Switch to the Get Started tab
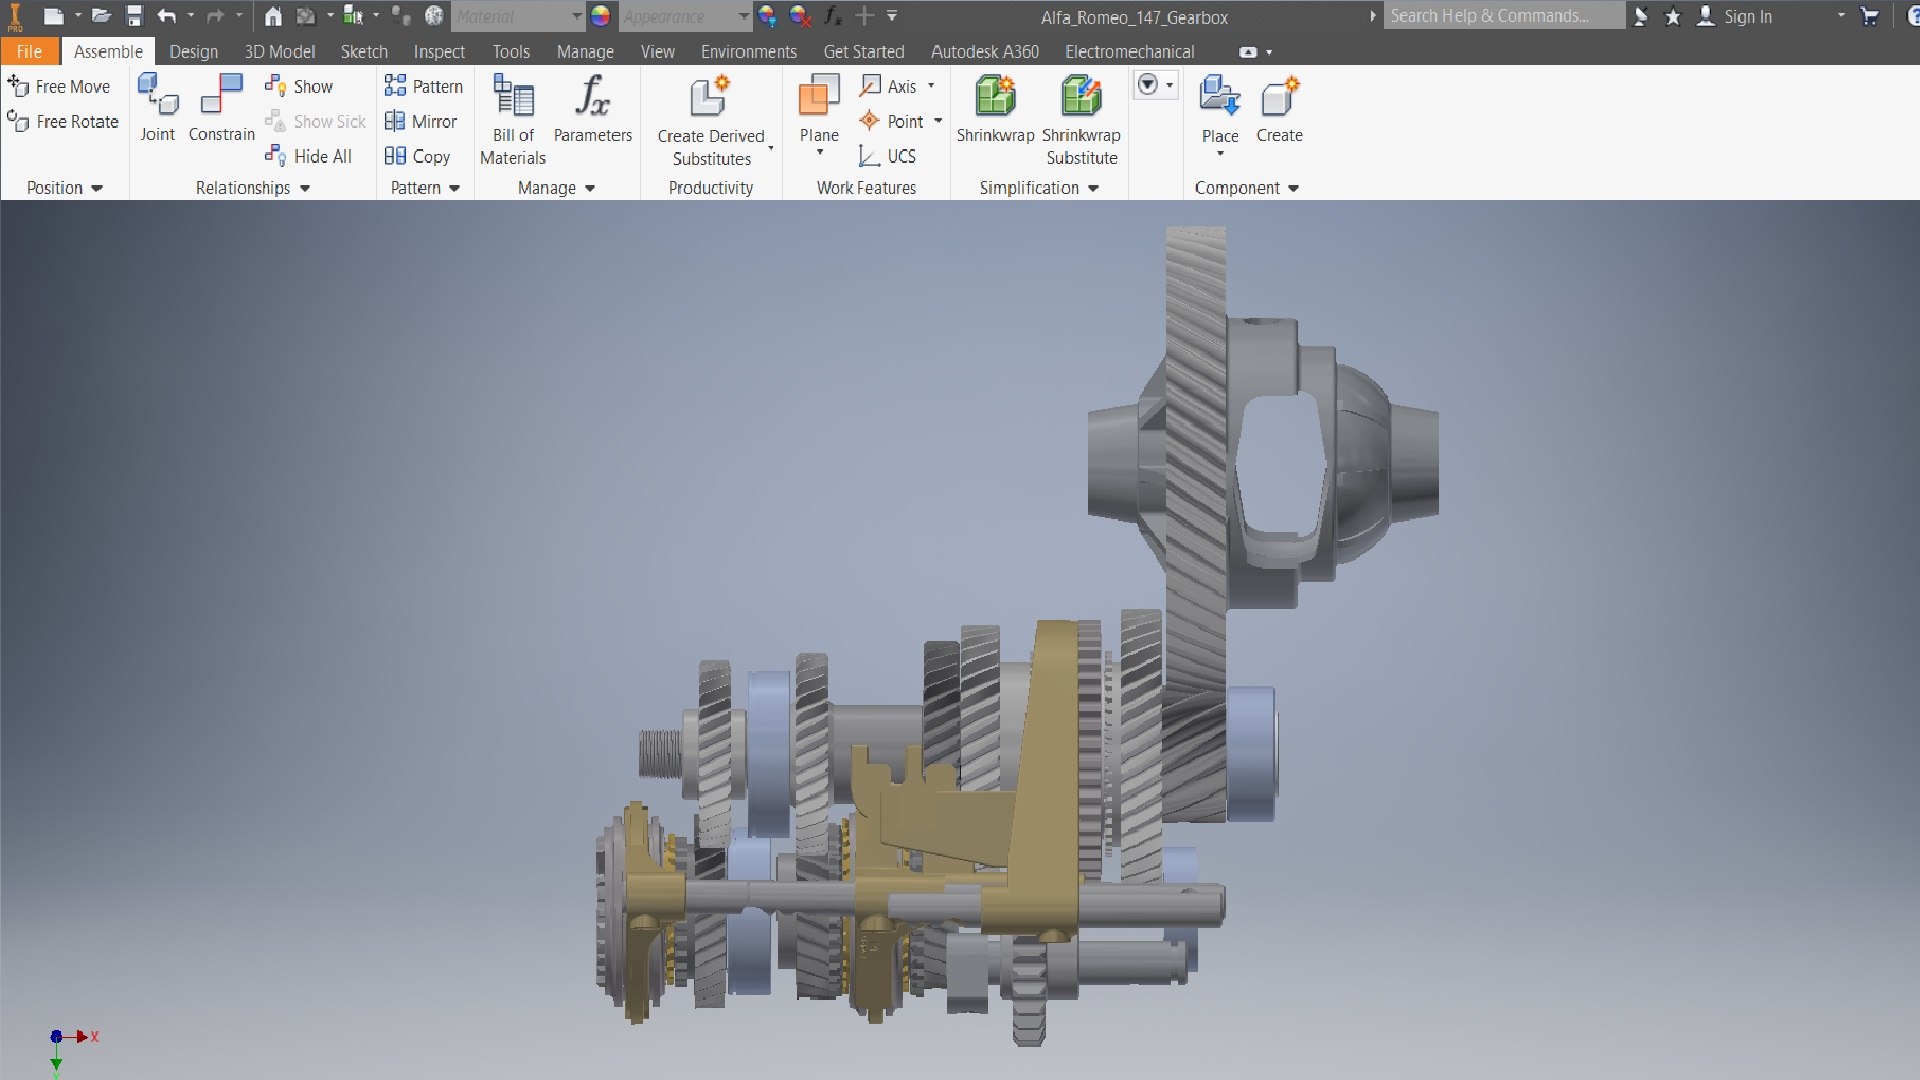This screenshot has width=1920, height=1080. tap(864, 52)
